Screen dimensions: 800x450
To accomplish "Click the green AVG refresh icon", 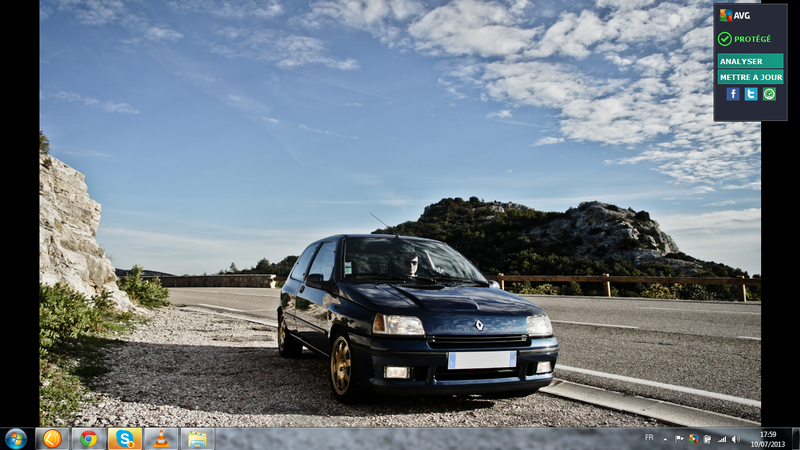I will point(769,94).
